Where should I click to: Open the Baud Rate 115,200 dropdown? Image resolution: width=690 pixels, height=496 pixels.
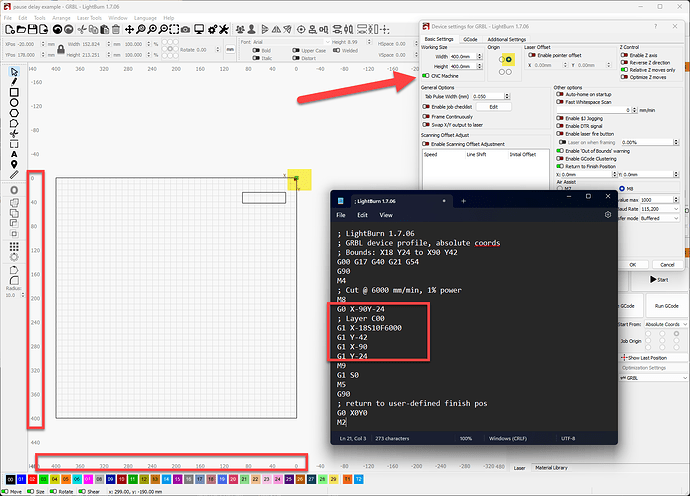tap(659, 209)
